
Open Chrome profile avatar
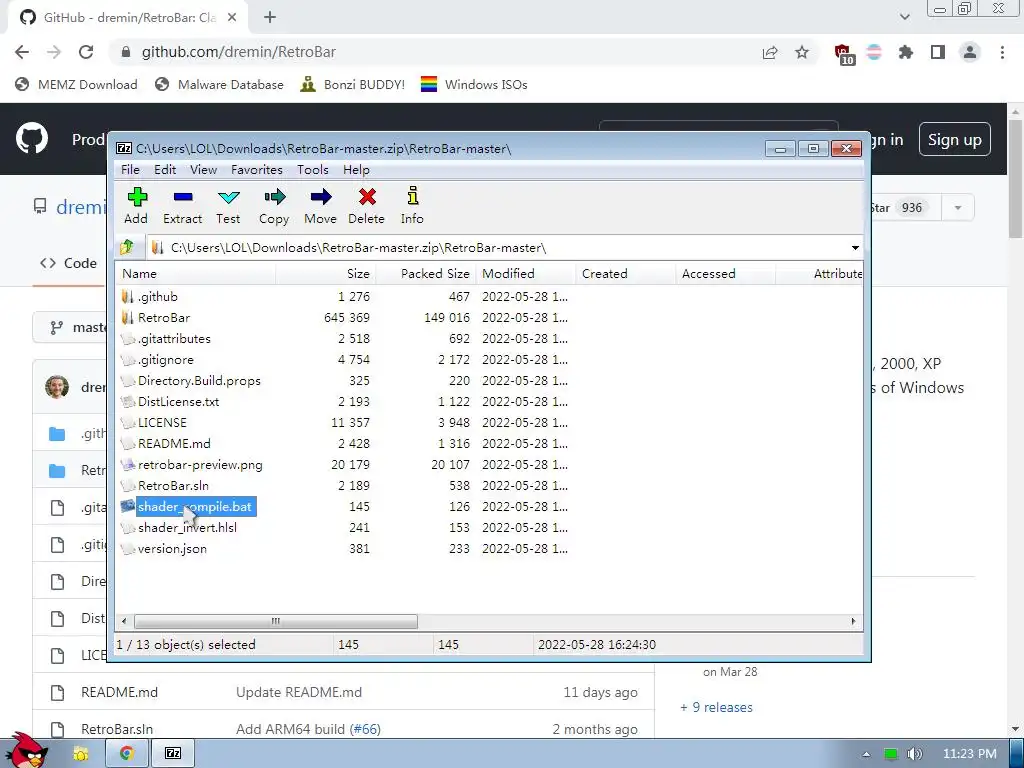[x=970, y=52]
